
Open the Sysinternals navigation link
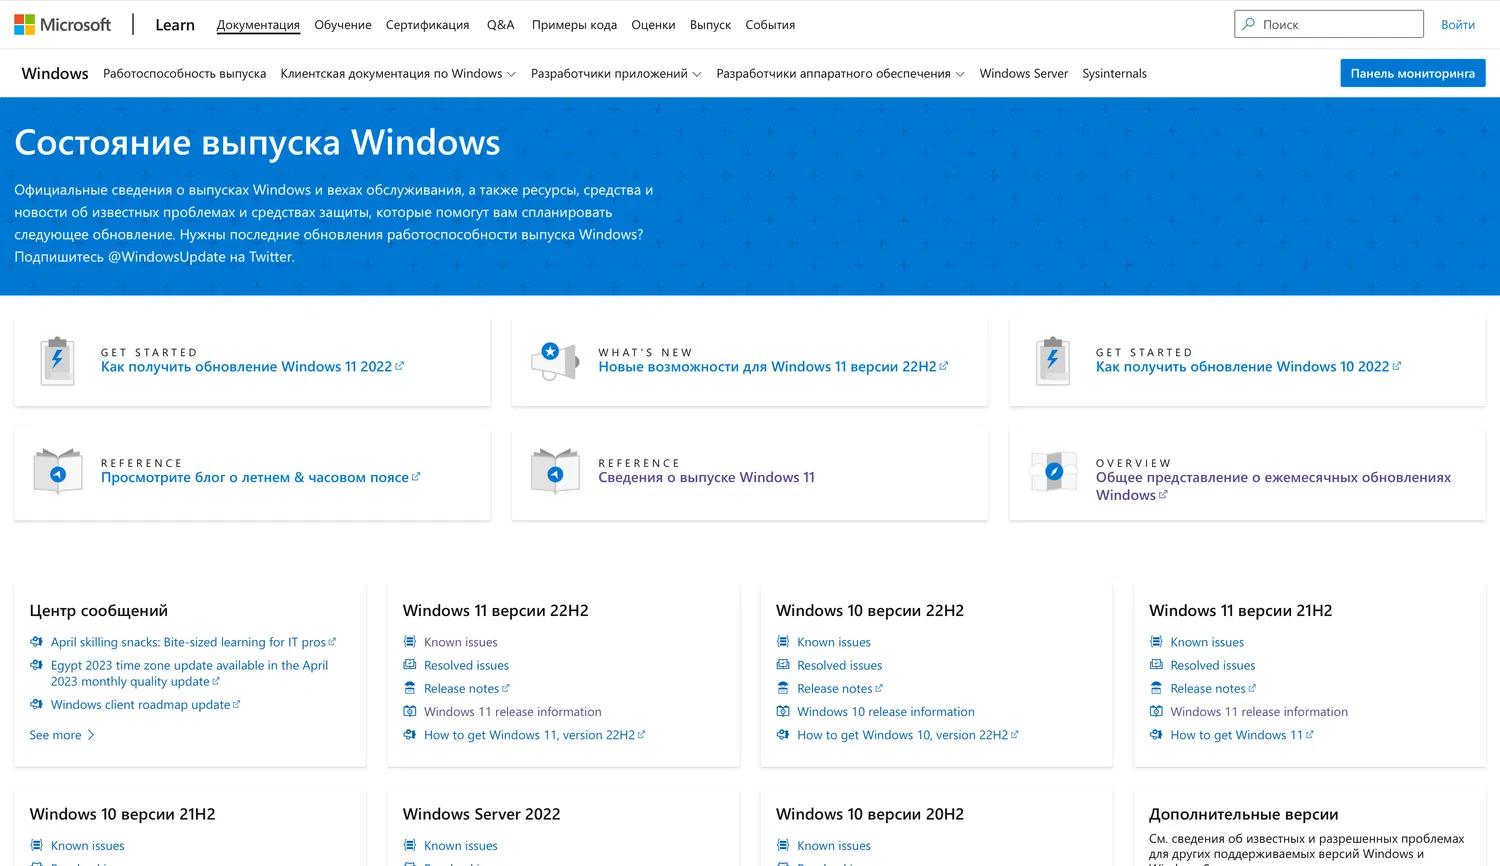(x=1114, y=74)
